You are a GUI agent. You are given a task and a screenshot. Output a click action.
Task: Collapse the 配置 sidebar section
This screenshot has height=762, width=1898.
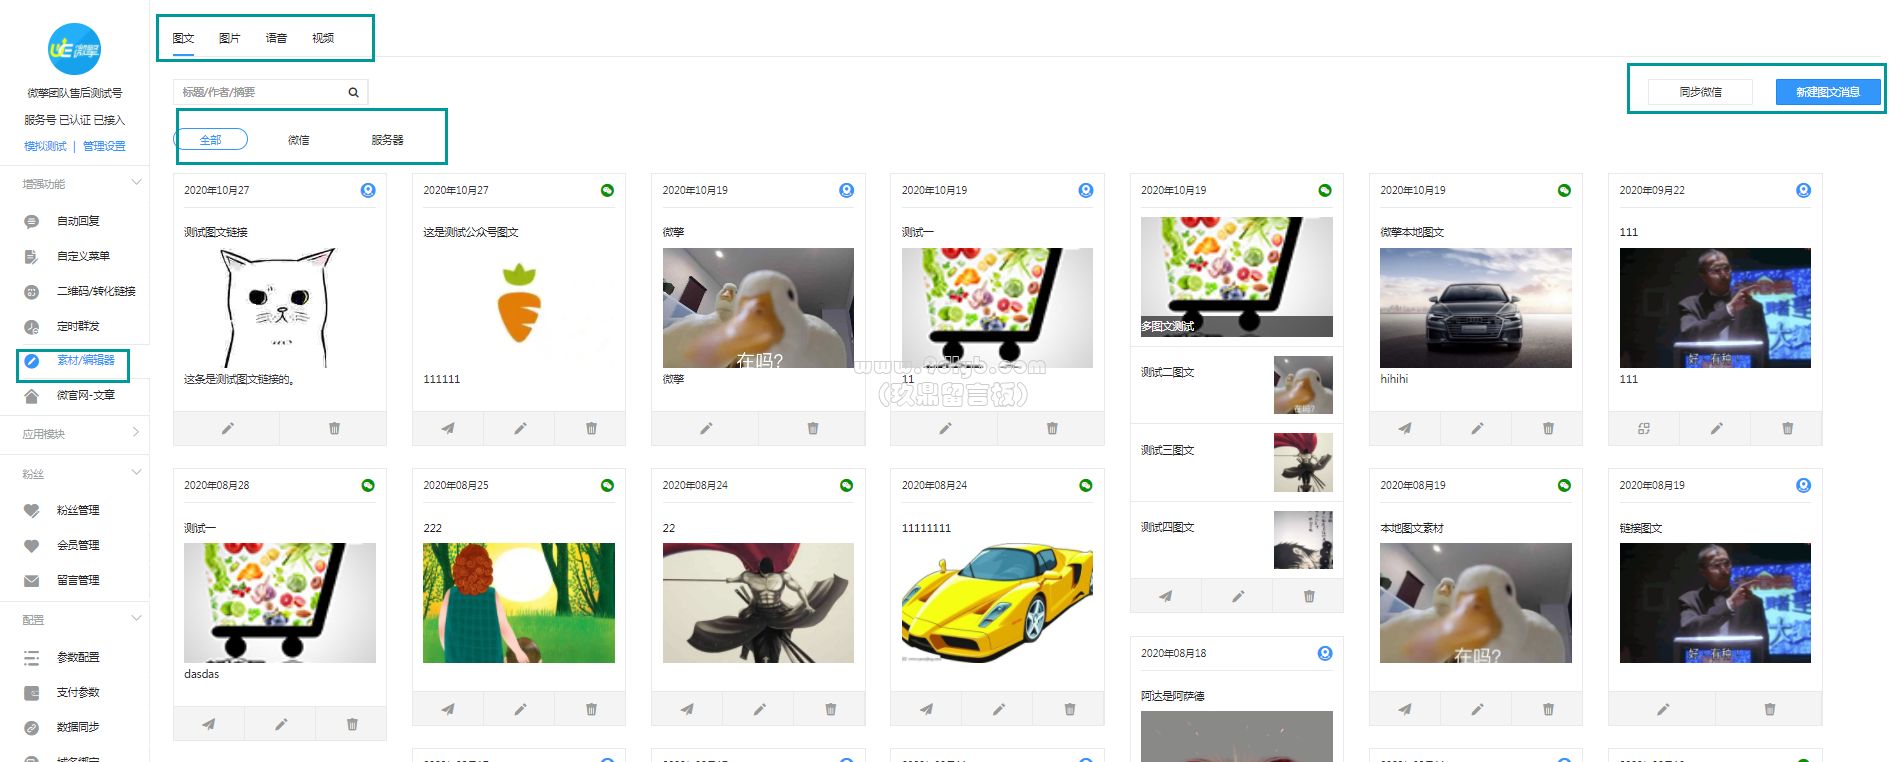(x=136, y=619)
